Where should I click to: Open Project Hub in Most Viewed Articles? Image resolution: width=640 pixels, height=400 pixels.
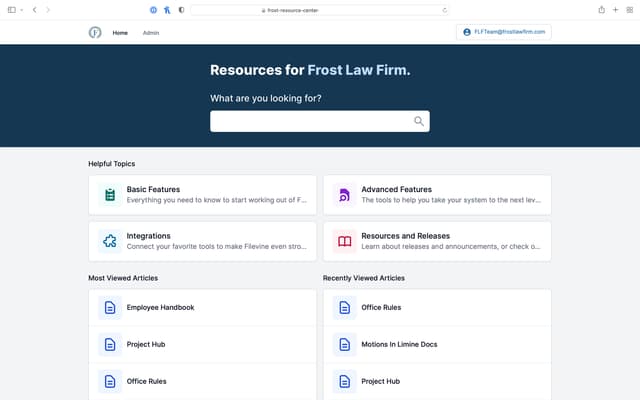202,344
